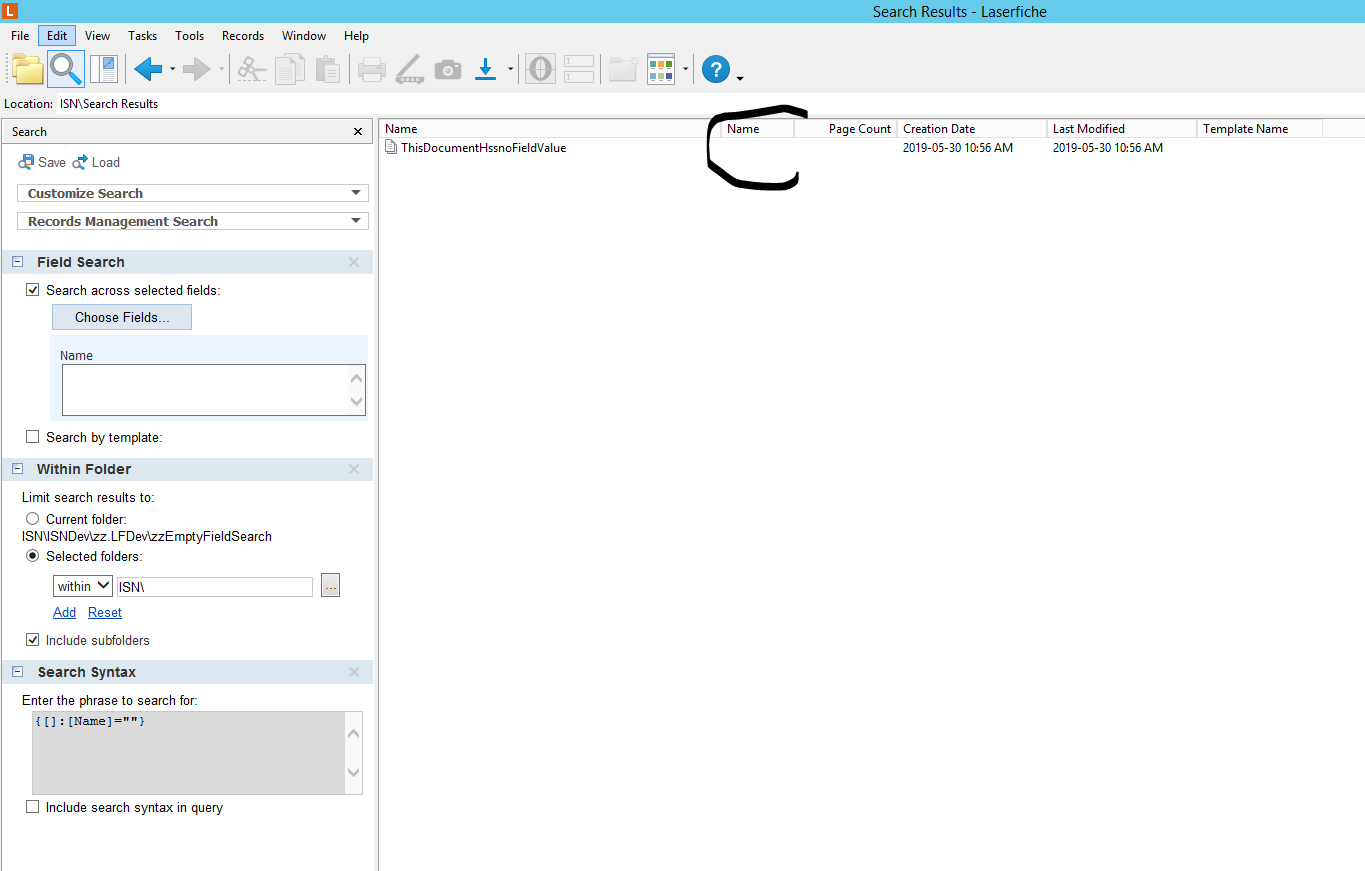Open the Help menu
This screenshot has height=871, width=1365.
357,36
